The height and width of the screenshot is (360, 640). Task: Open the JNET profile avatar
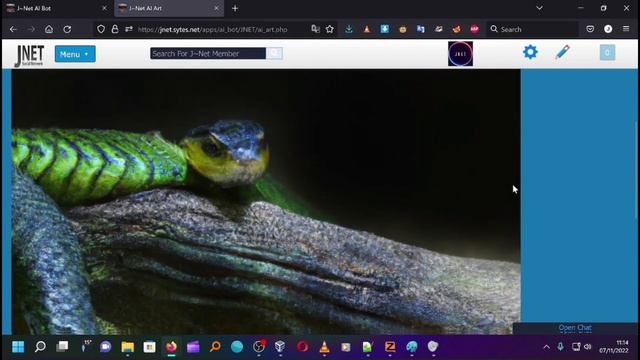click(x=460, y=53)
